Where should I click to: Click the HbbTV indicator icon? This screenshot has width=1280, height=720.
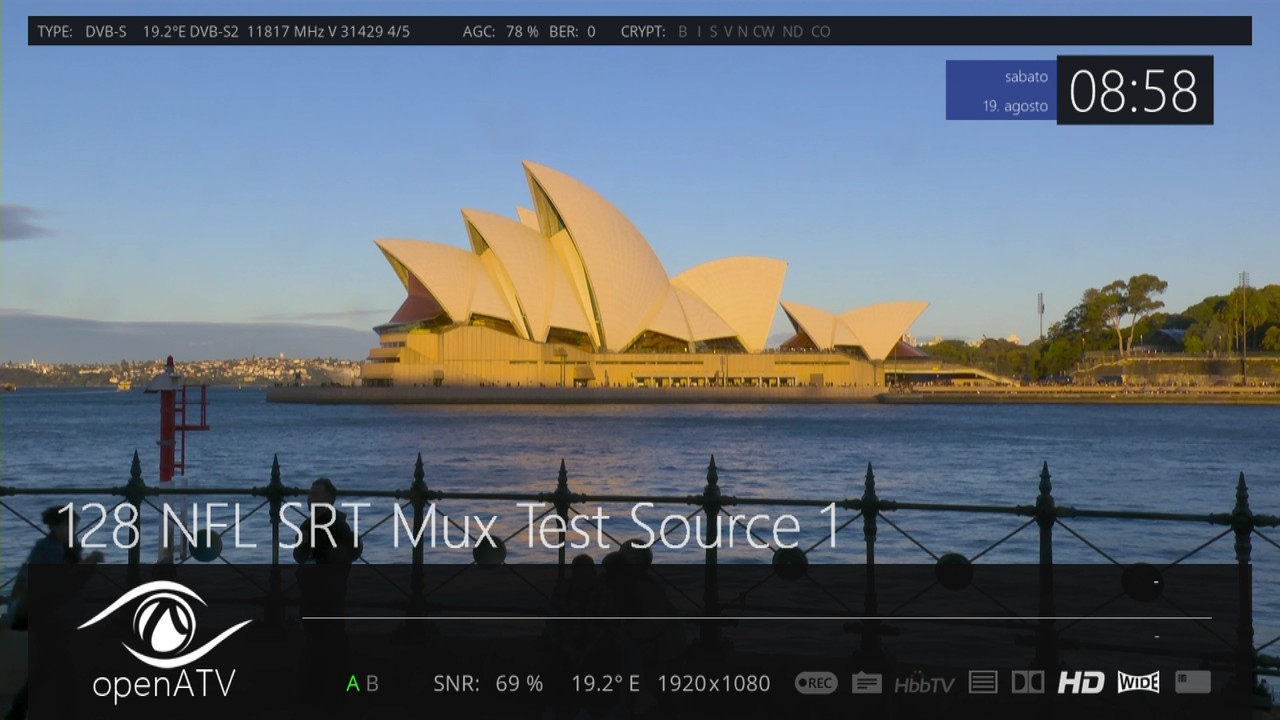tap(924, 684)
